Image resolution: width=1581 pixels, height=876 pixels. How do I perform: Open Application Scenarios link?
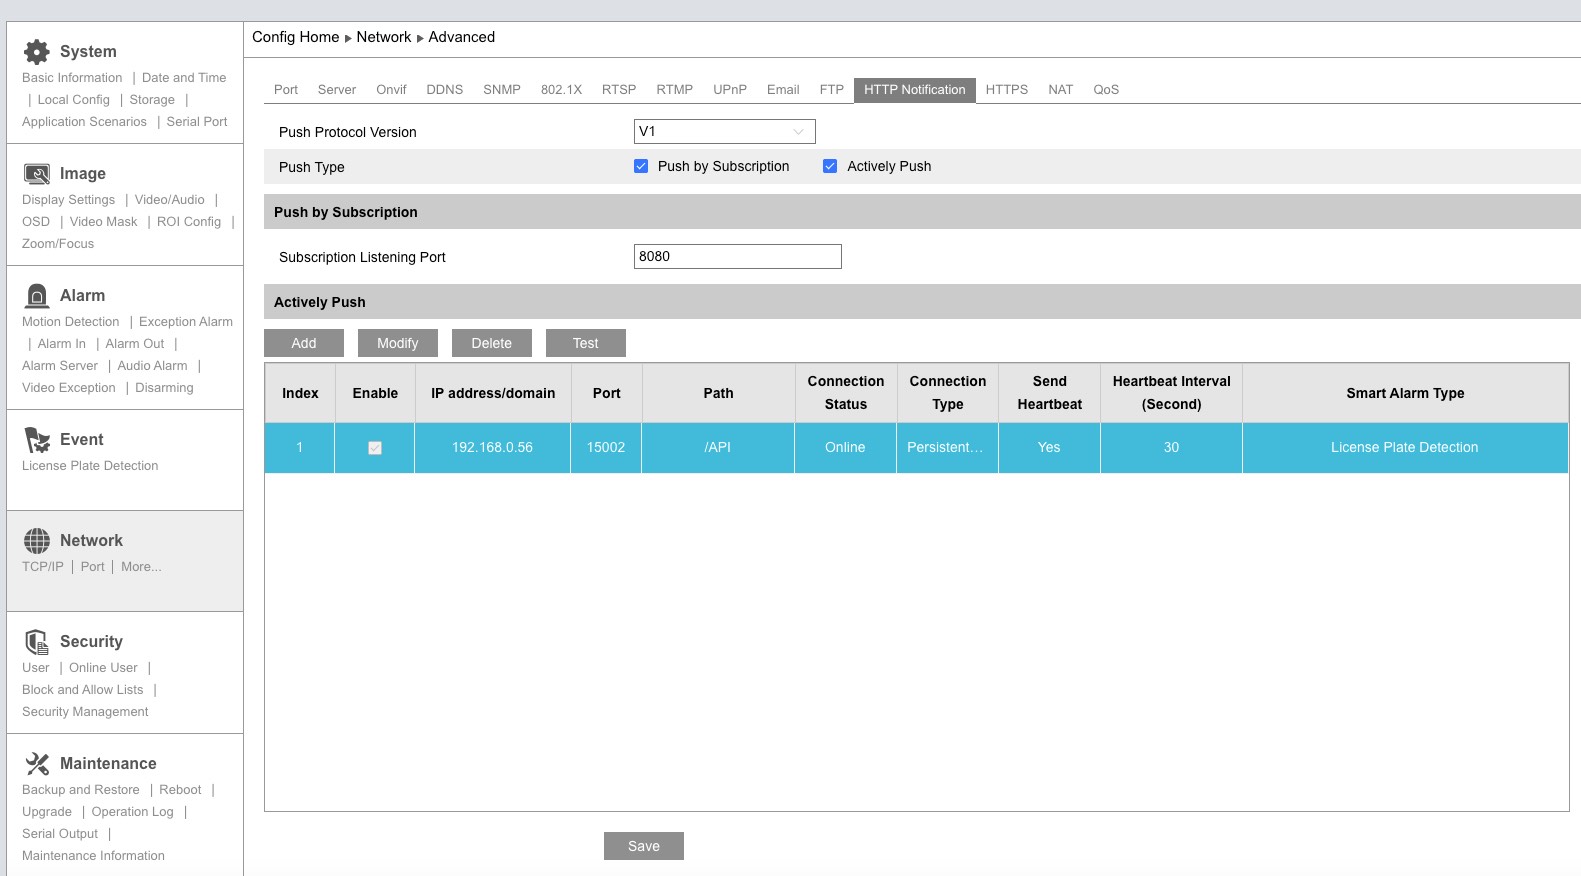[x=84, y=121]
